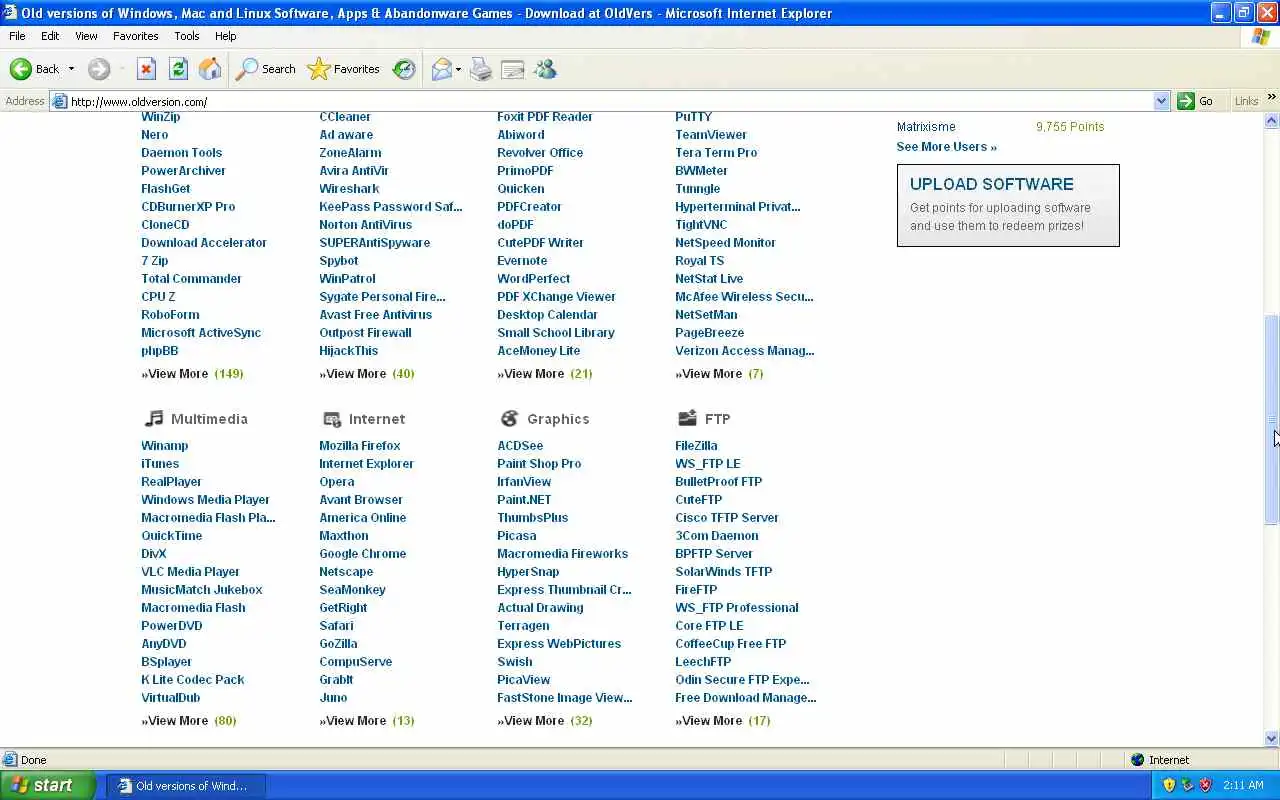Open the TeamViewer link

[x=711, y=135]
